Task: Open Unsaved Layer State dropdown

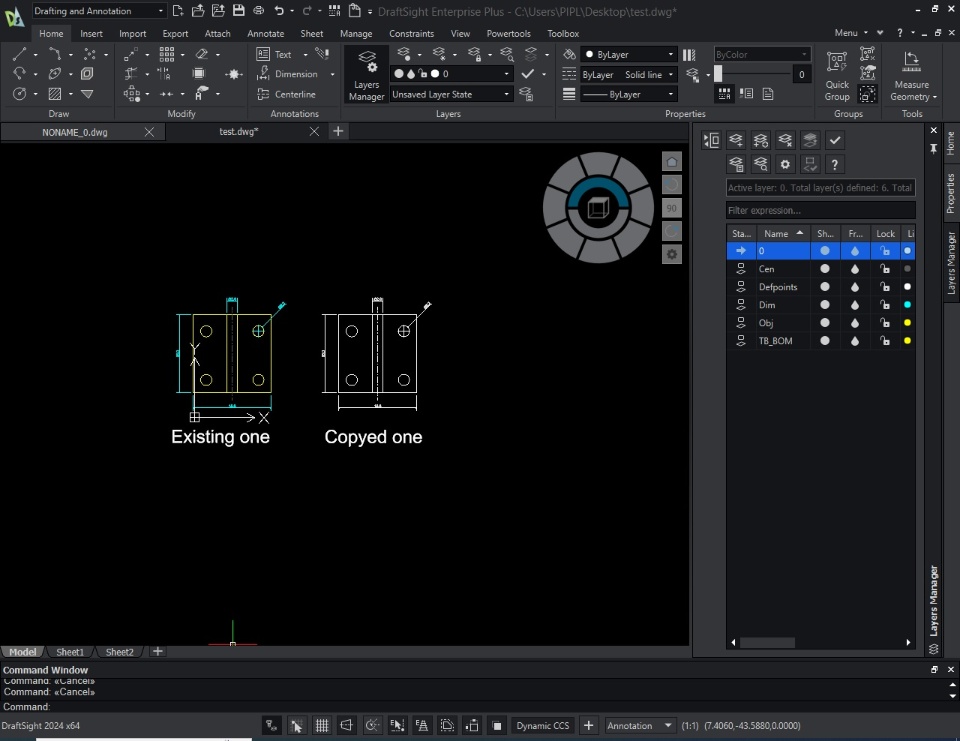Action: pos(451,94)
